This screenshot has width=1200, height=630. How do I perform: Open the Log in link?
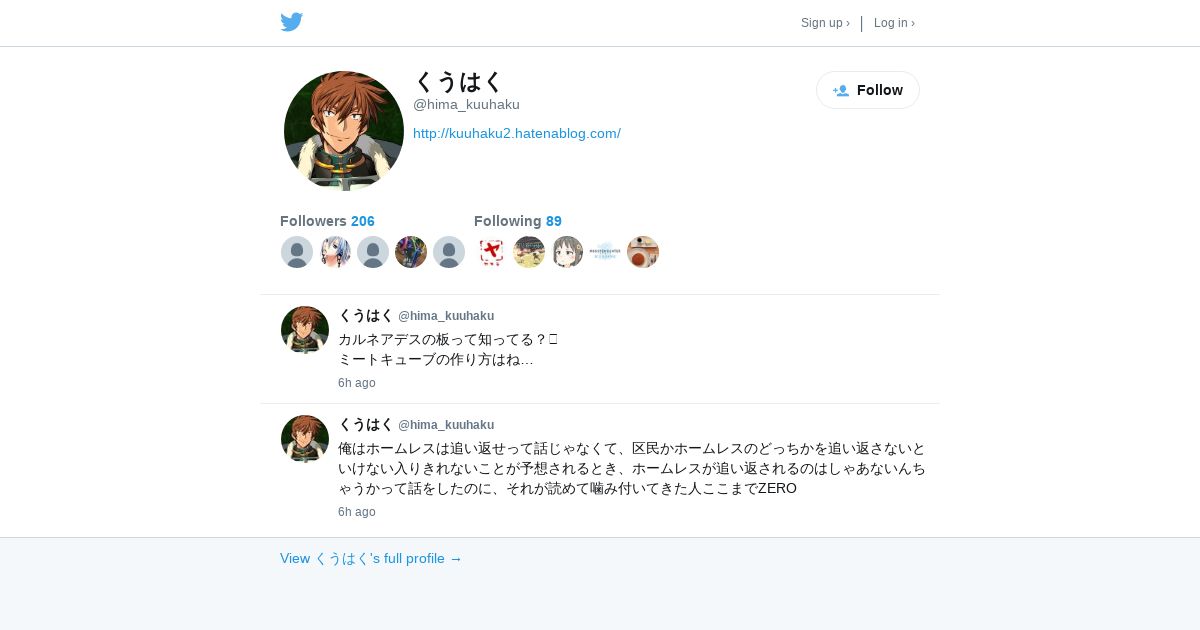tap(894, 23)
